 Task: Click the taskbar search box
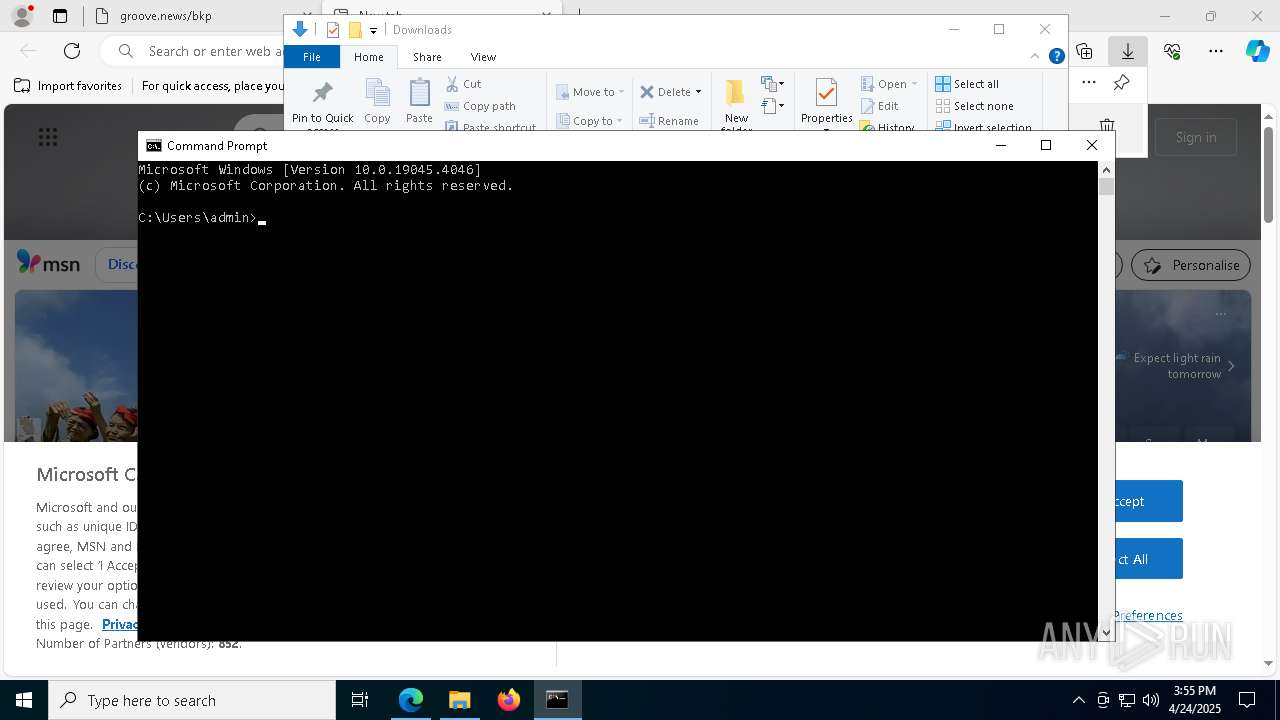click(x=192, y=700)
